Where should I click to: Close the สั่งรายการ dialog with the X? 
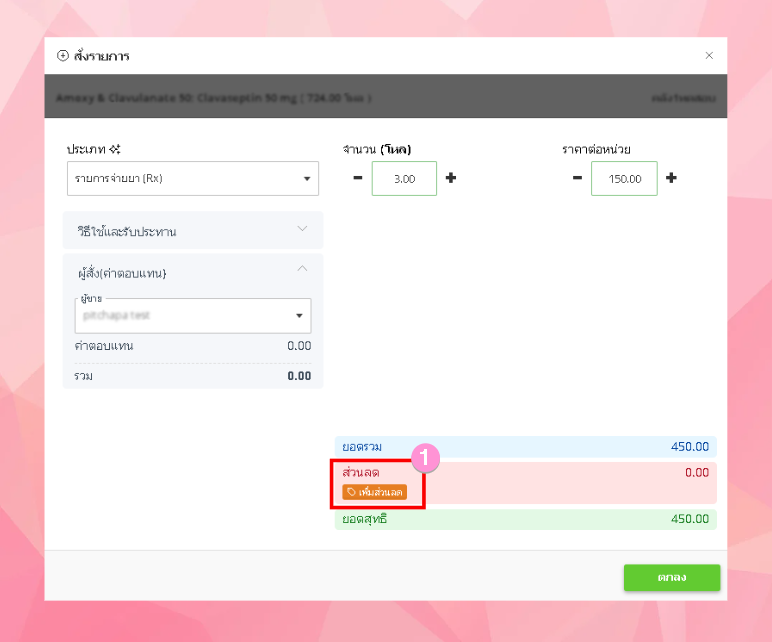[709, 55]
